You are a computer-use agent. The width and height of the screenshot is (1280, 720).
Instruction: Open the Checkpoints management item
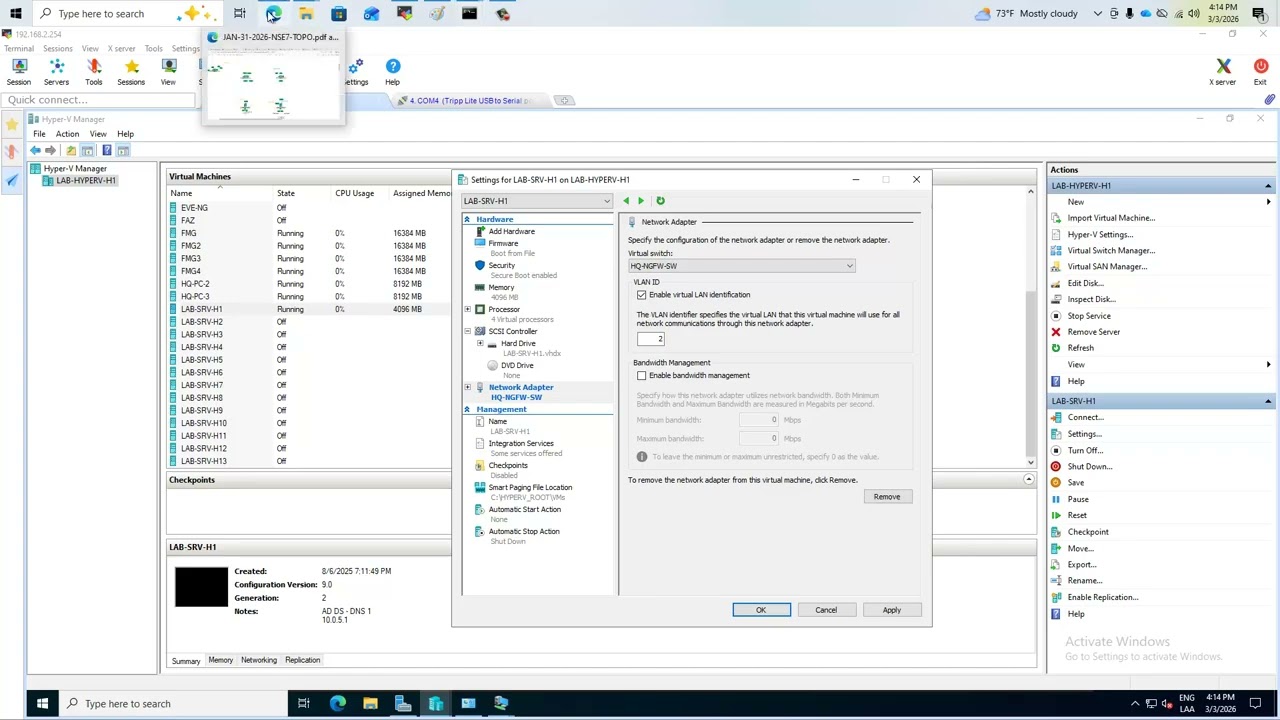507,465
